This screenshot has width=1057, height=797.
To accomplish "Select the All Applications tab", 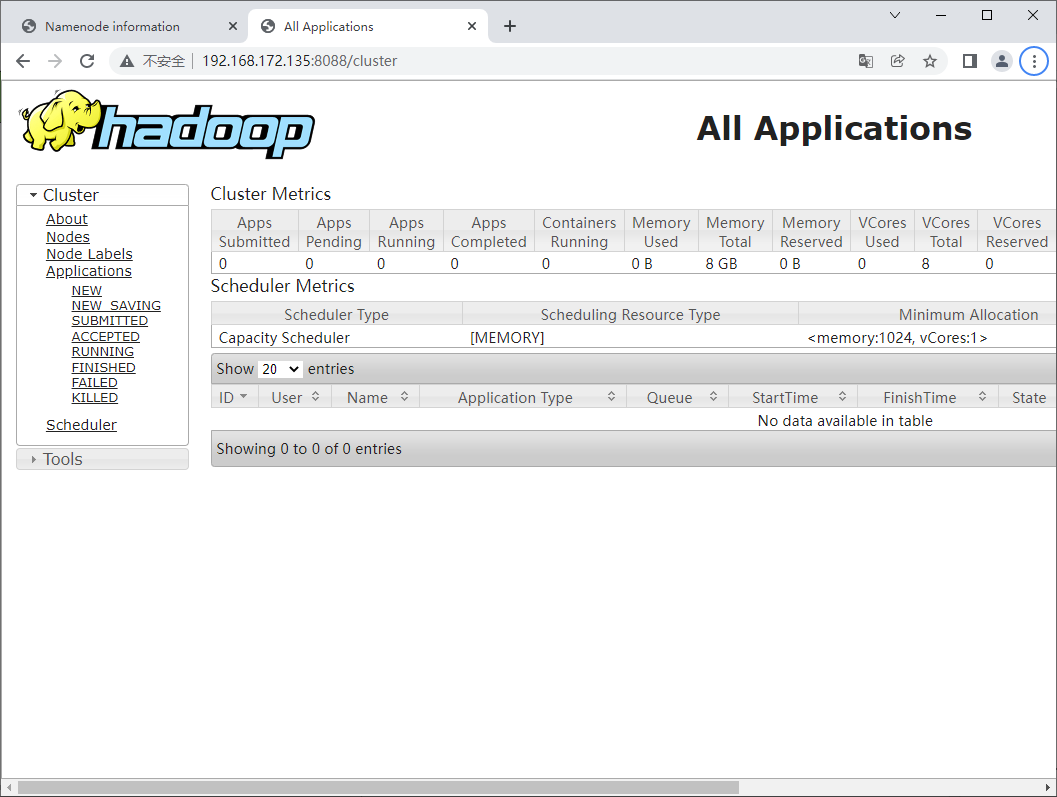I will pos(368,26).
